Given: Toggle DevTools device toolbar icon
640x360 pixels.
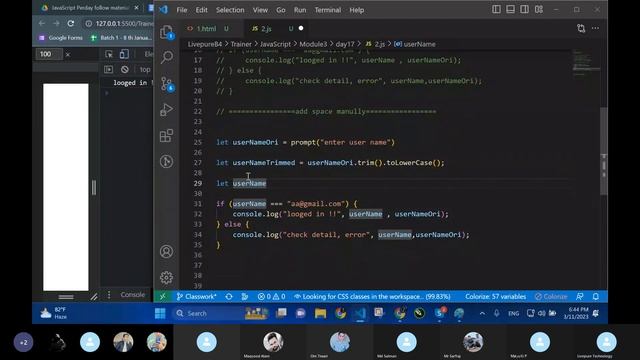Looking at the screenshot, I should (124, 54).
